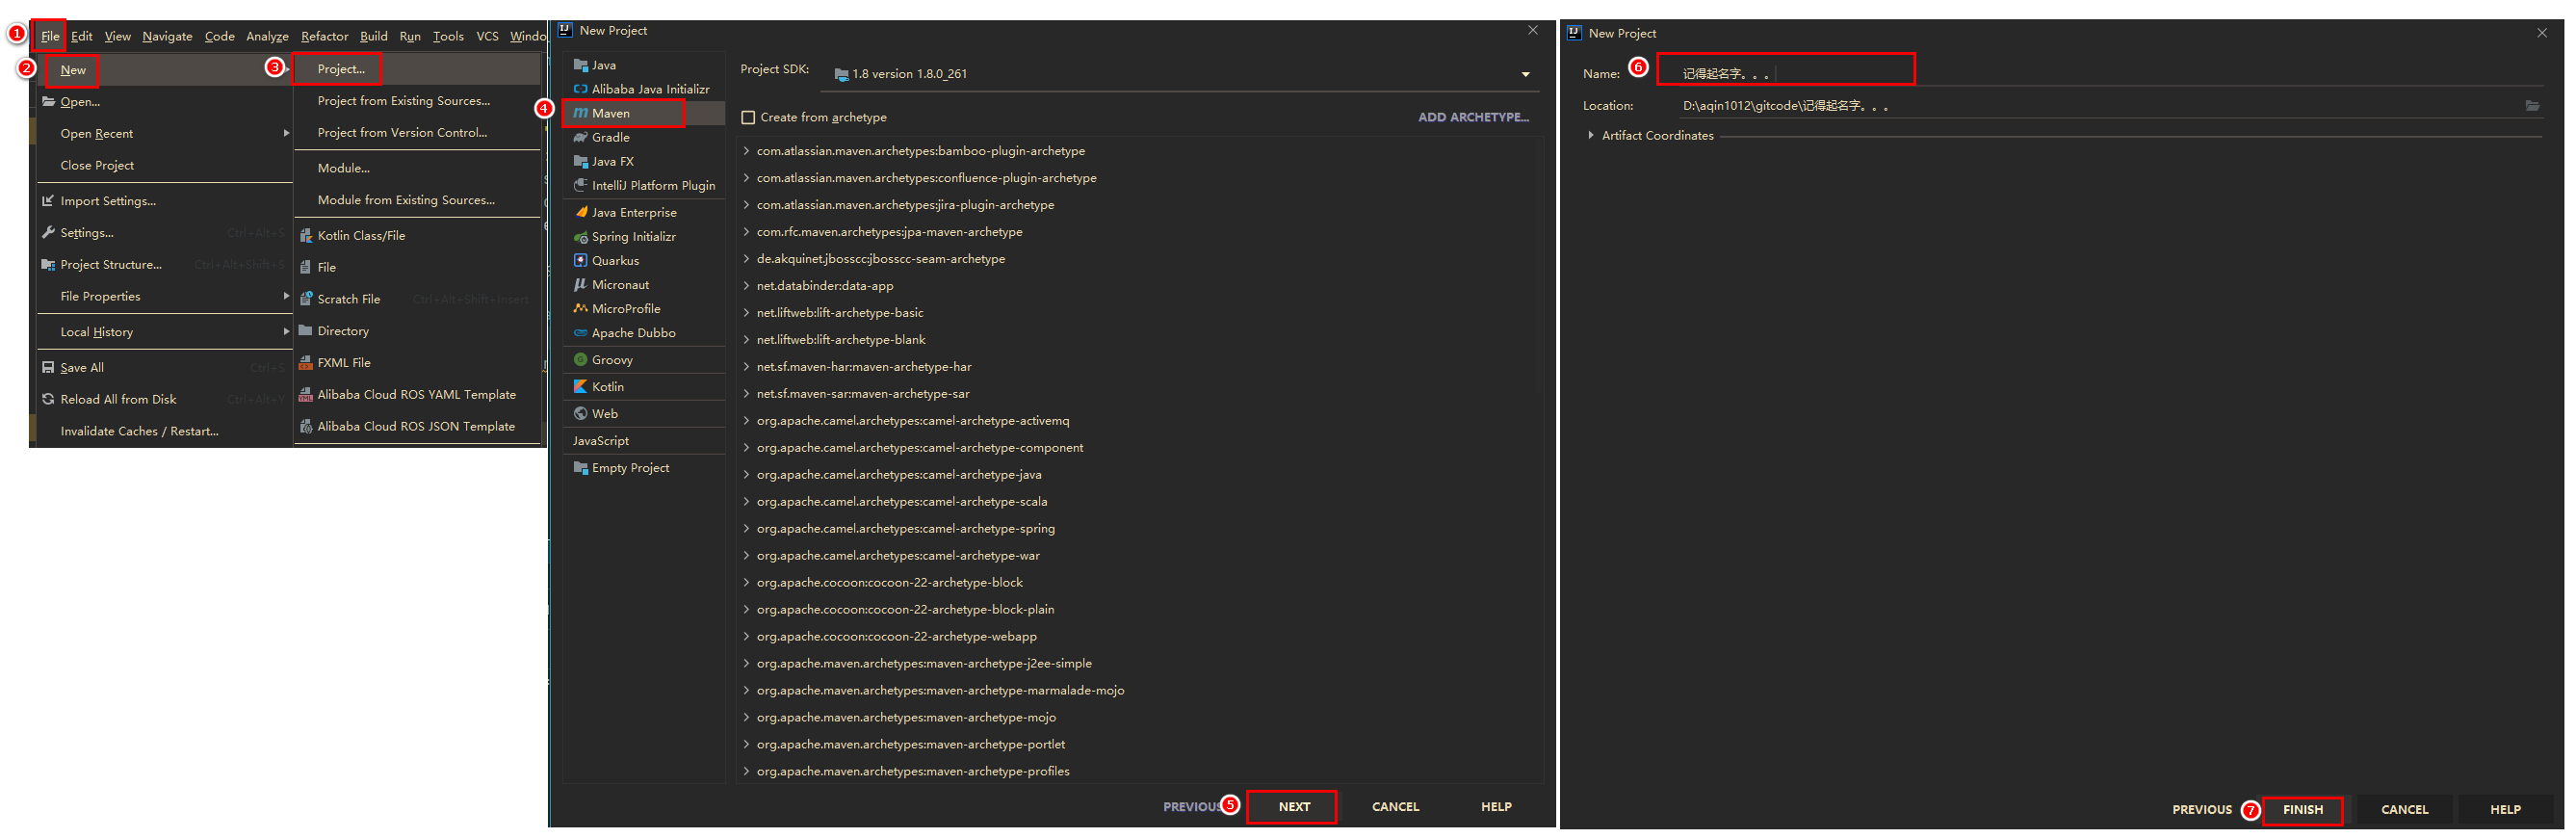2576x838 pixels.
Task: Choose Kotlin project type
Action: point(643,386)
